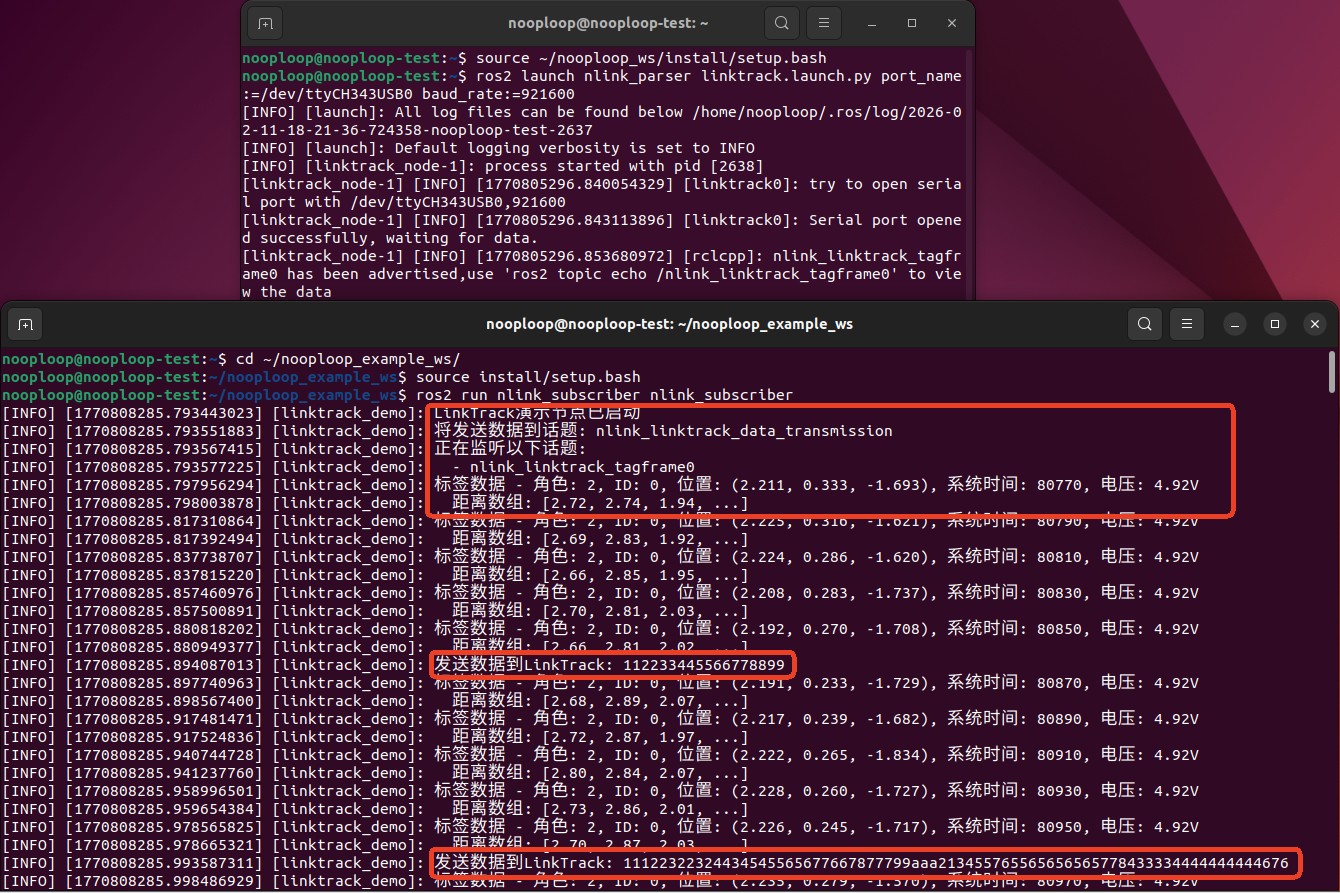This screenshot has height=893, width=1340.
Task: Open search in the nooploop_example_ws terminal
Action: (1144, 324)
